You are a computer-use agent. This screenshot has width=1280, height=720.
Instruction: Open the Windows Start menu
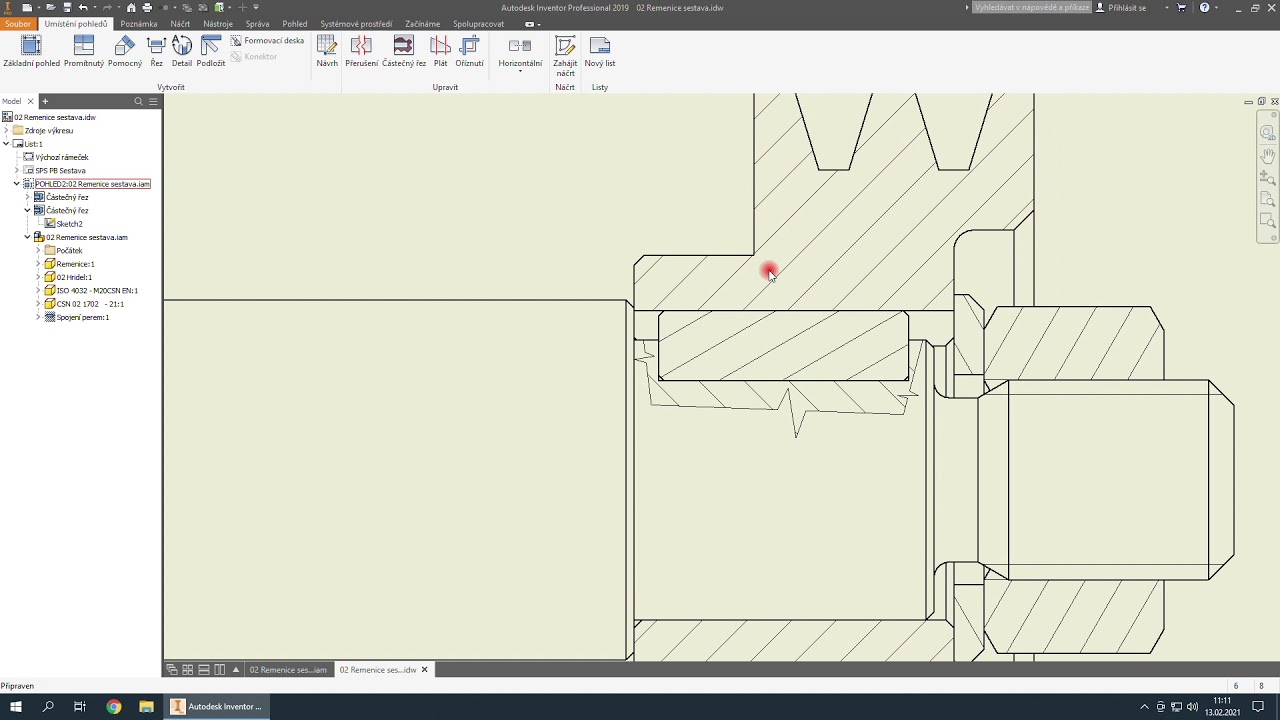point(16,706)
